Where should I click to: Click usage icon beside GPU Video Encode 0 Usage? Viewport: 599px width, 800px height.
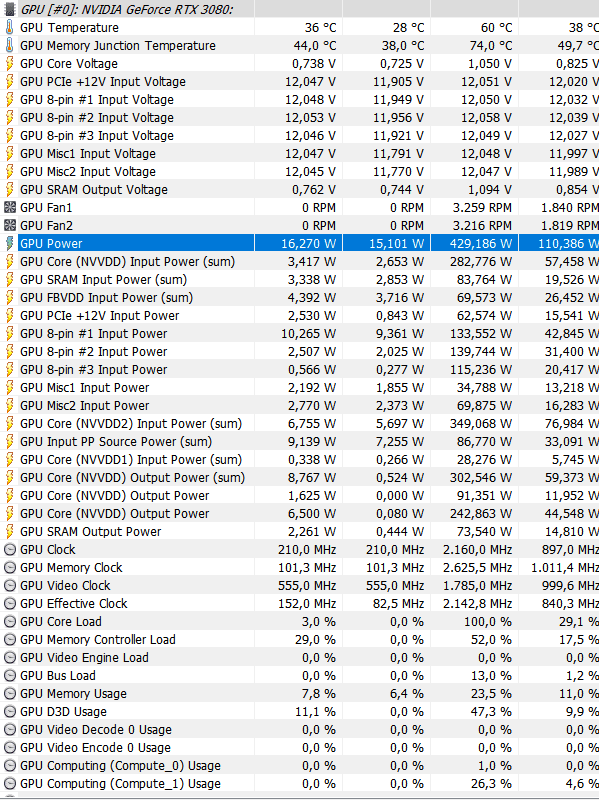10,747
